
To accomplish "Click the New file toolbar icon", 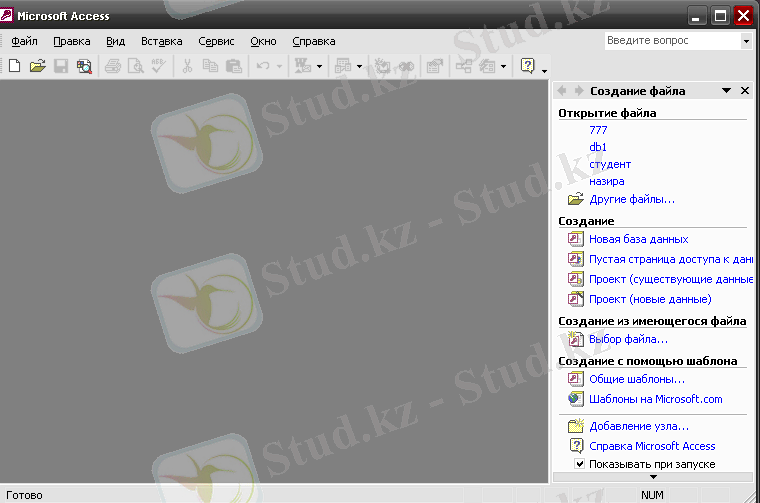I will 14,66.
